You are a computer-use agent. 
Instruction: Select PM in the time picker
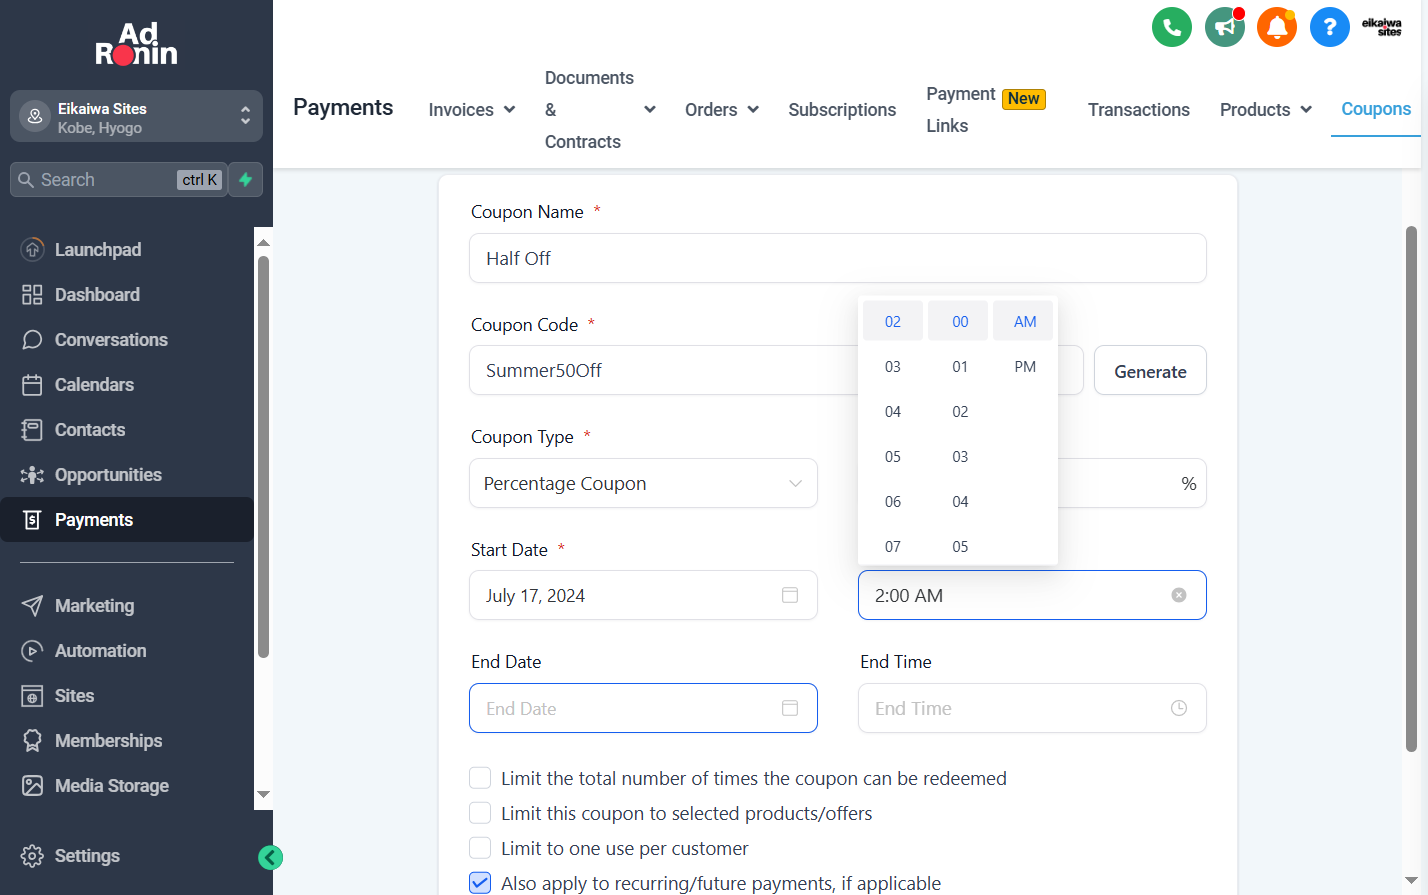pyautogui.click(x=1025, y=367)
